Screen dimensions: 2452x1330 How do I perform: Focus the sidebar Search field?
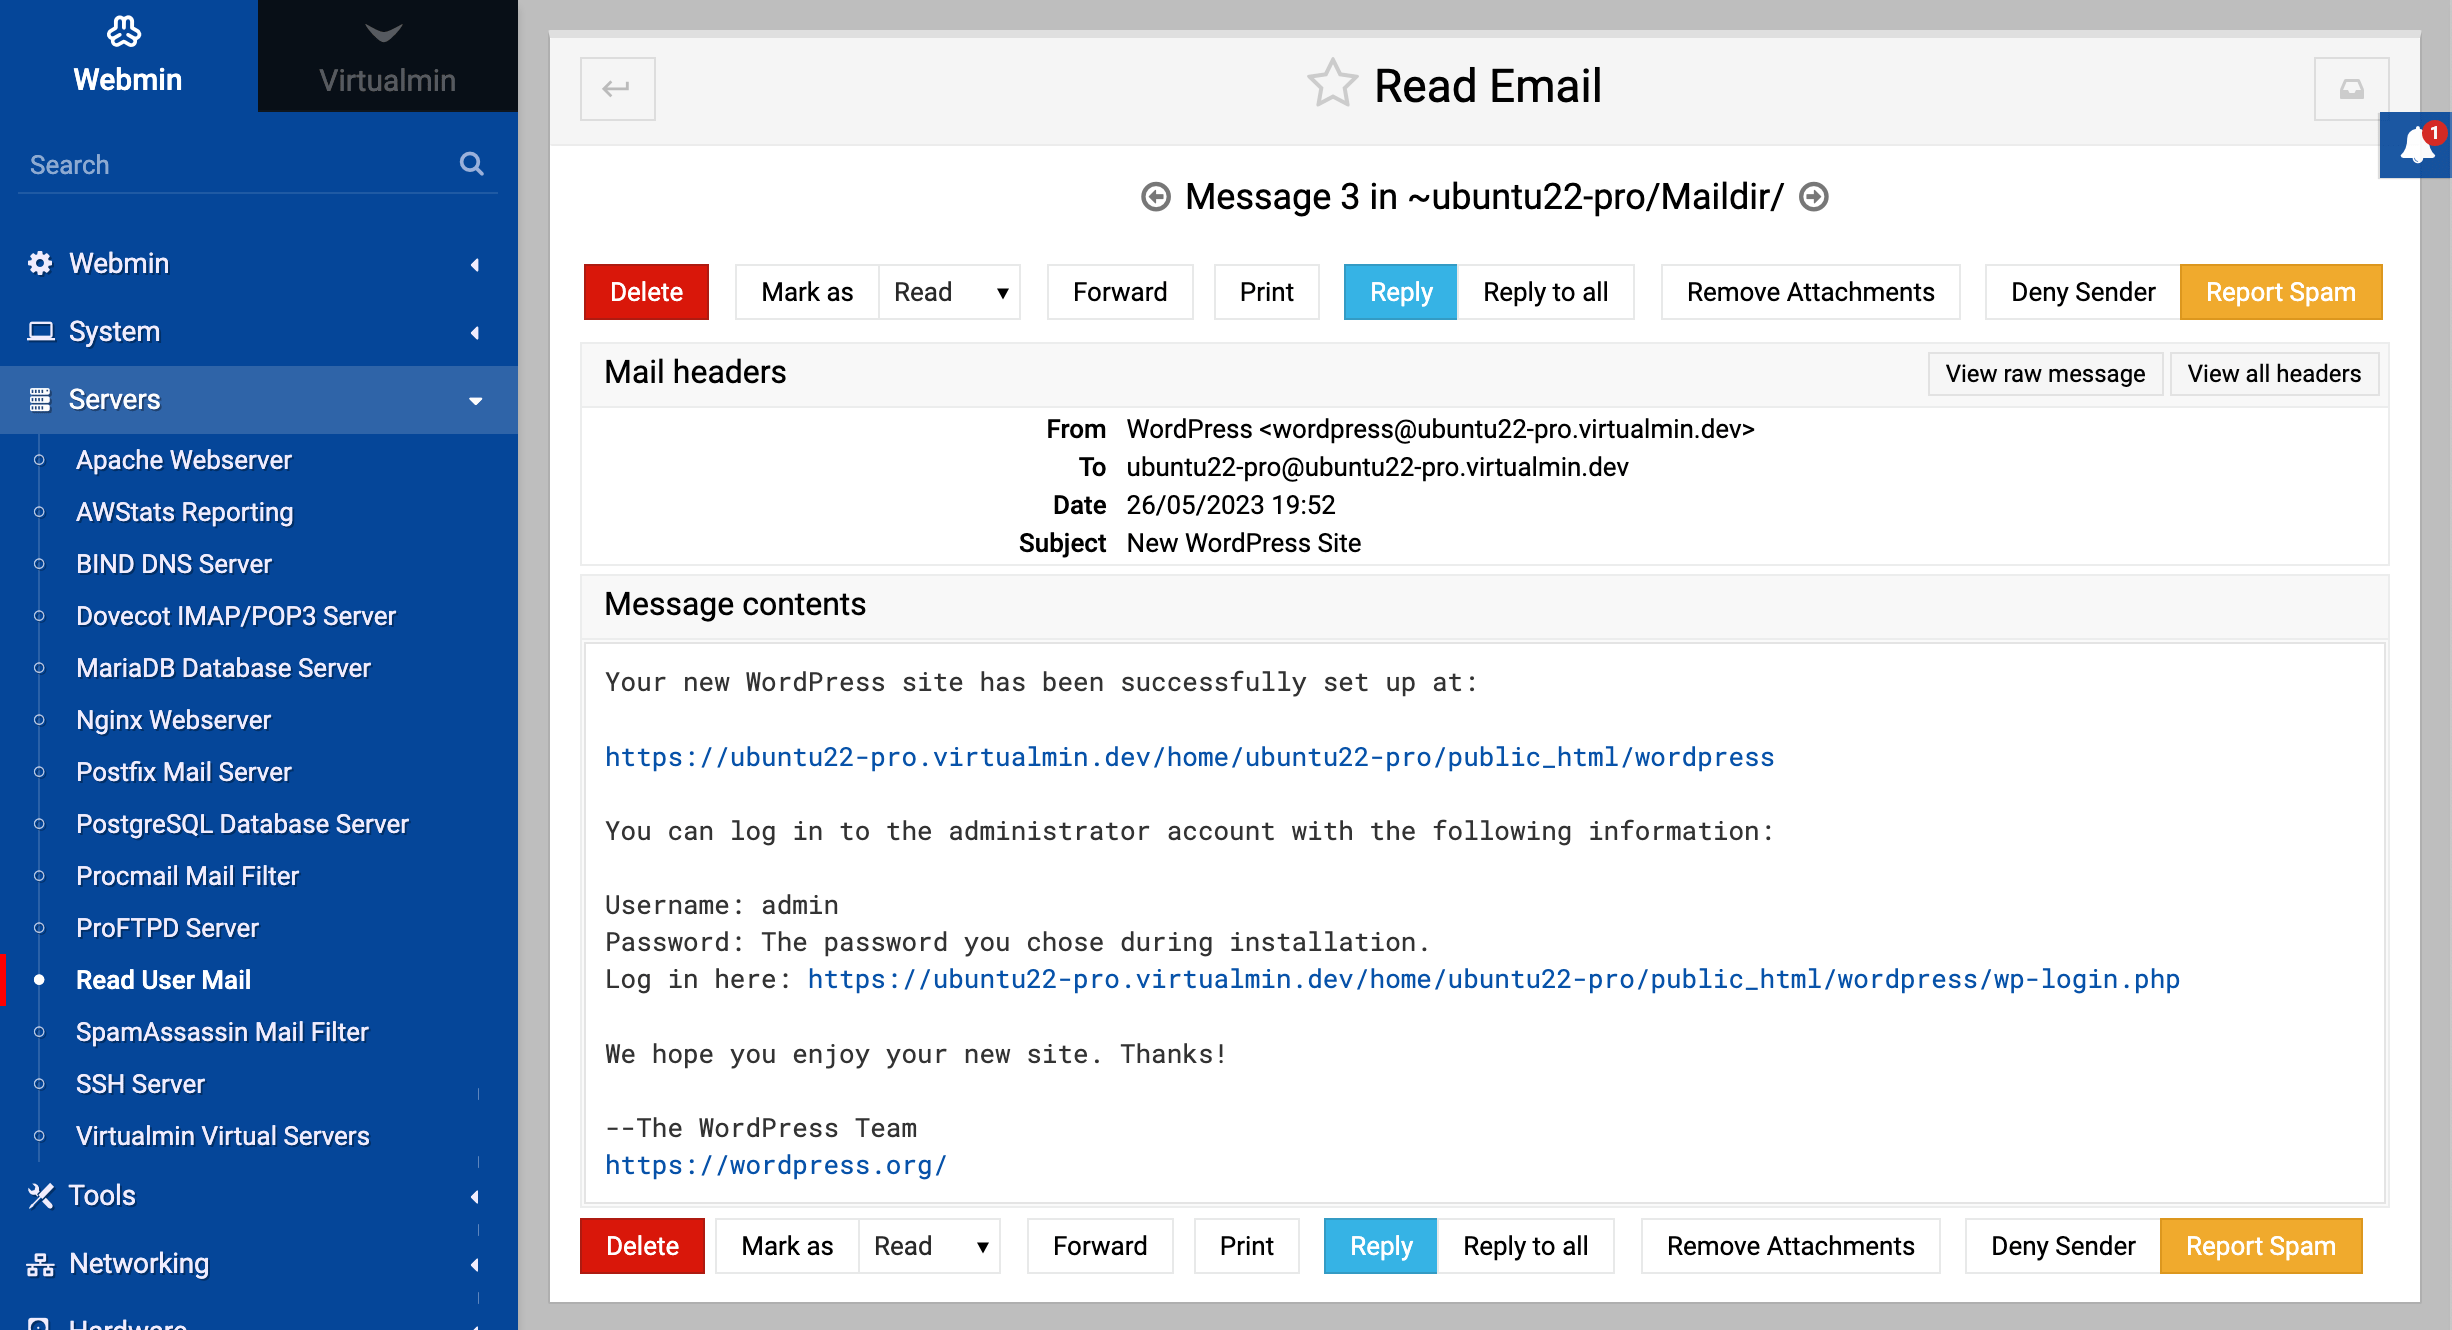pos(230,165)
